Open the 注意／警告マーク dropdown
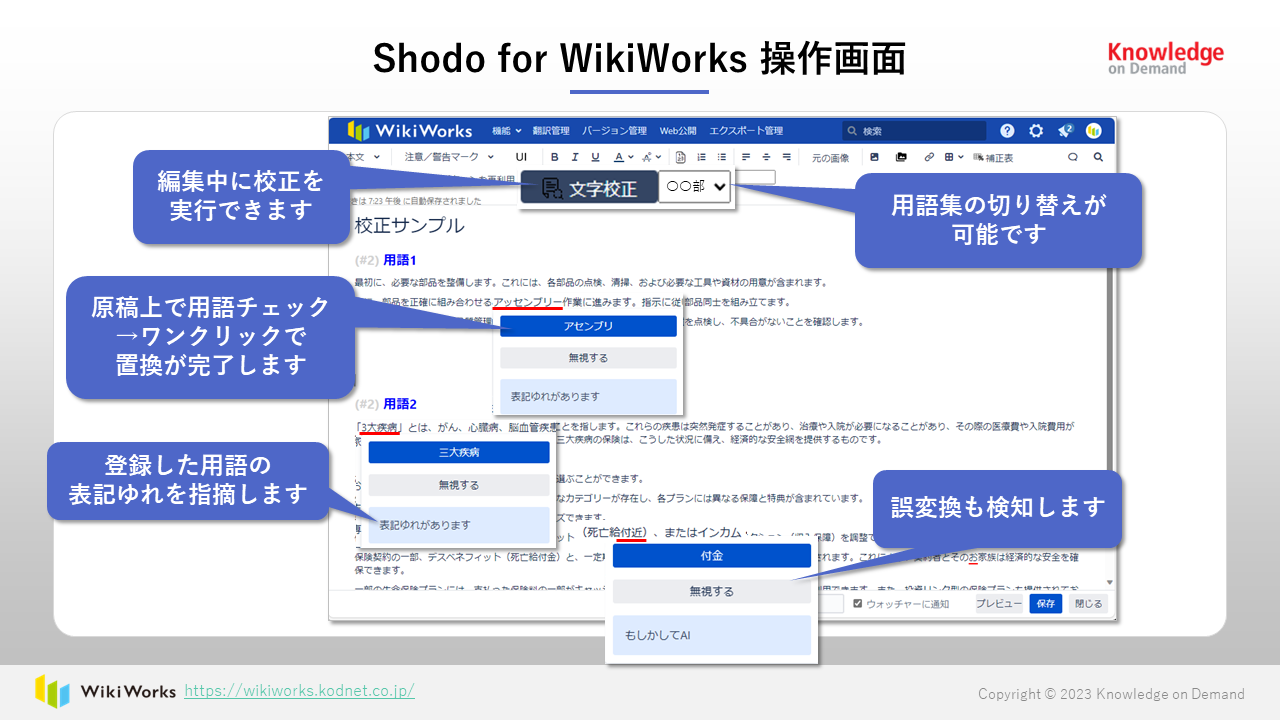The height and width of the screenshot is (720, 1280). point(449,157)
